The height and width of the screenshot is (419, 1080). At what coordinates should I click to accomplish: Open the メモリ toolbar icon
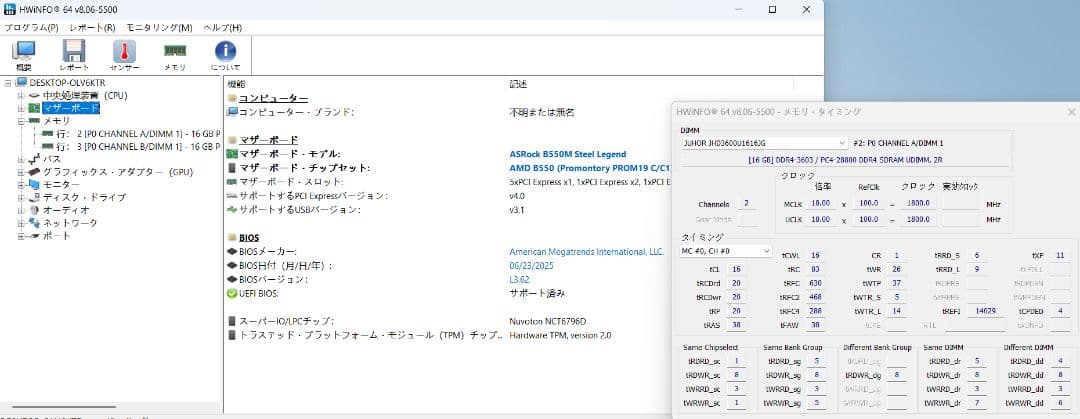click(x=175, y=55)
